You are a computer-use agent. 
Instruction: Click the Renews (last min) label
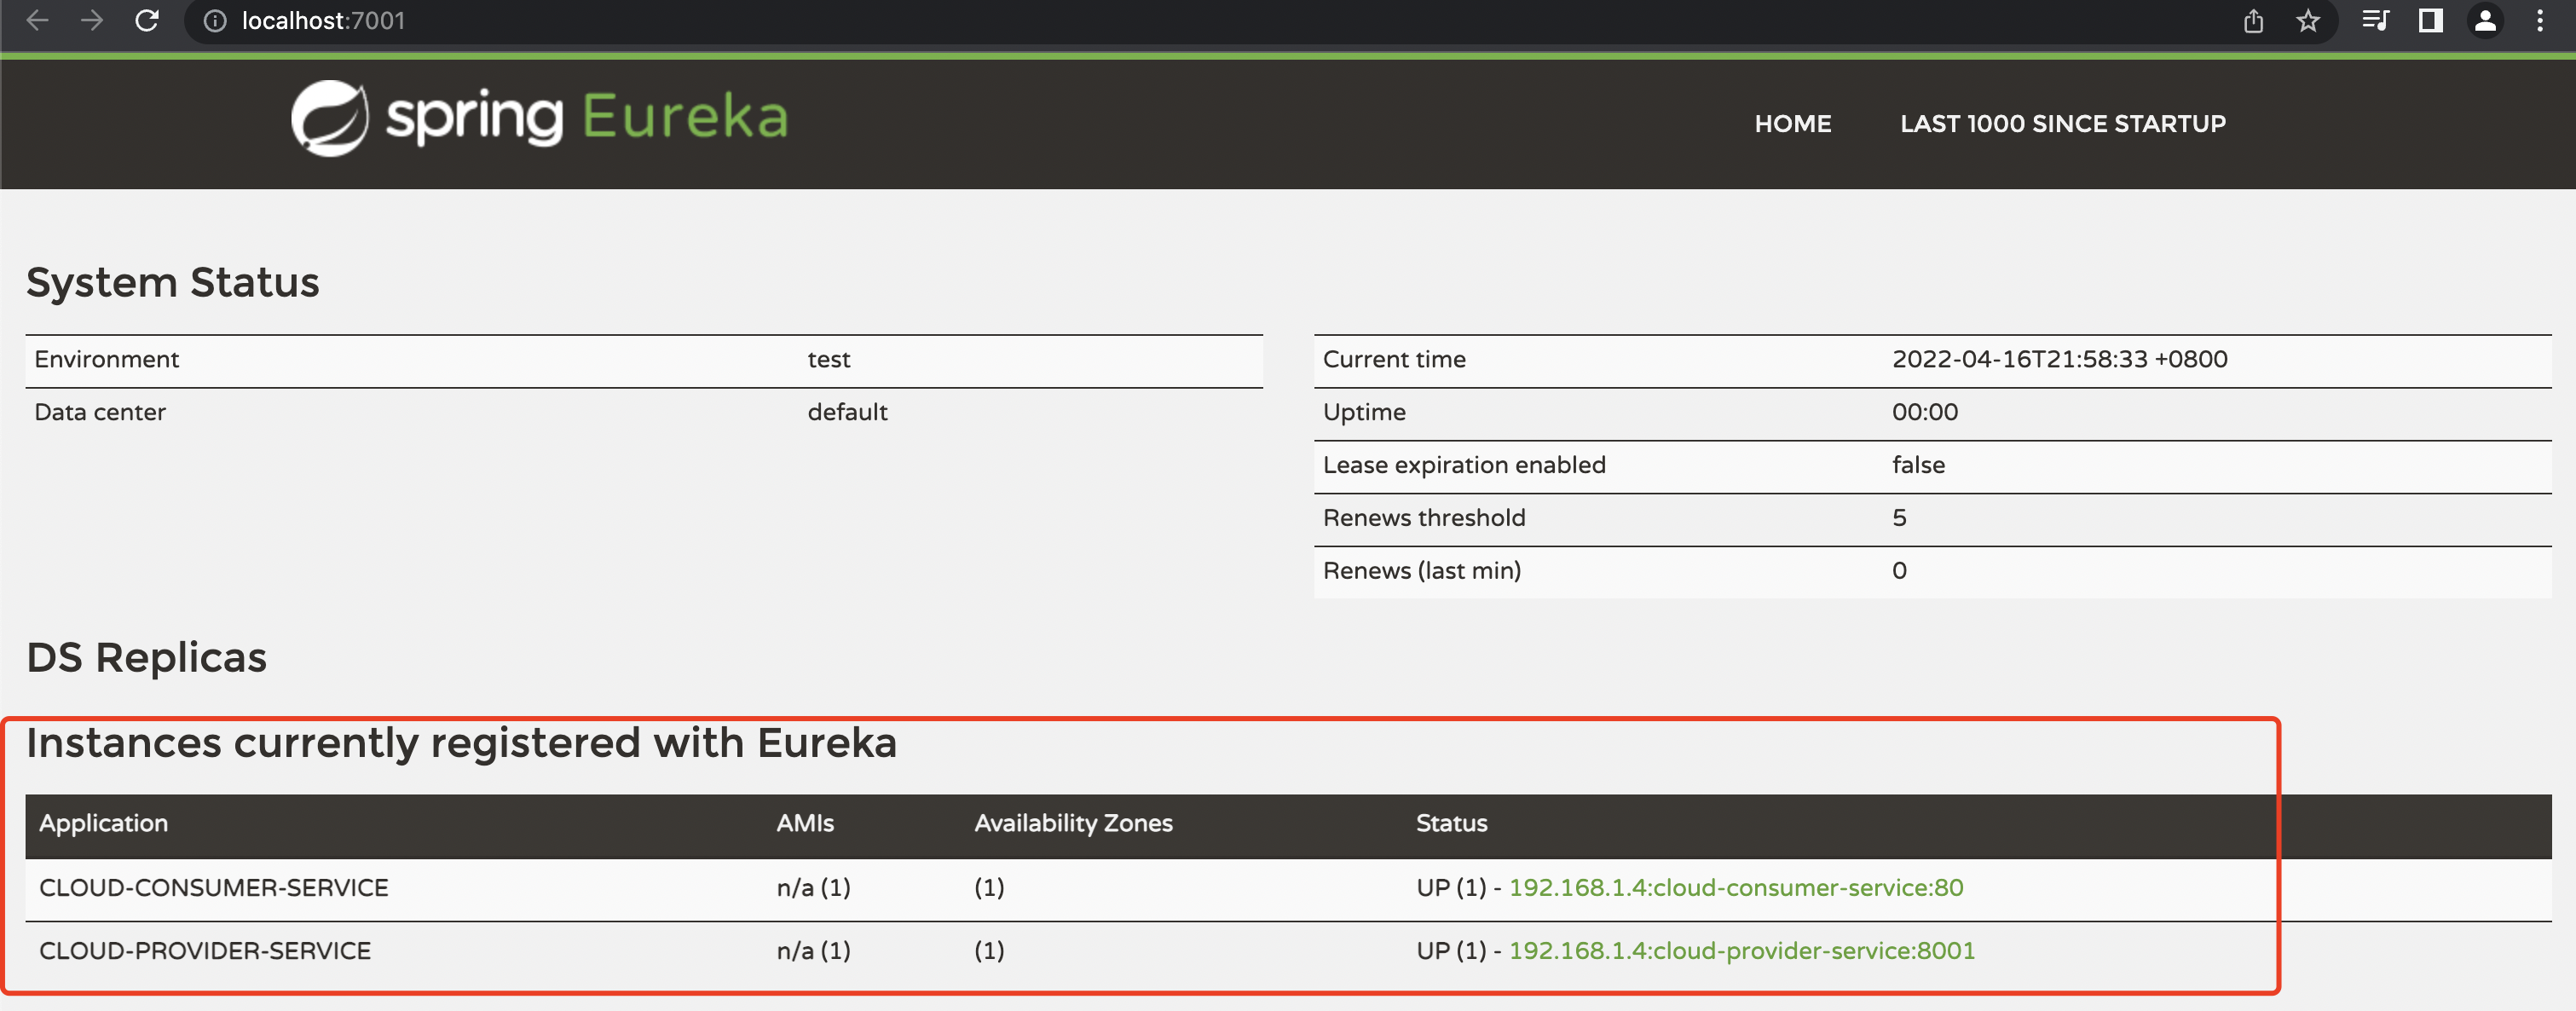(1422, 571)
